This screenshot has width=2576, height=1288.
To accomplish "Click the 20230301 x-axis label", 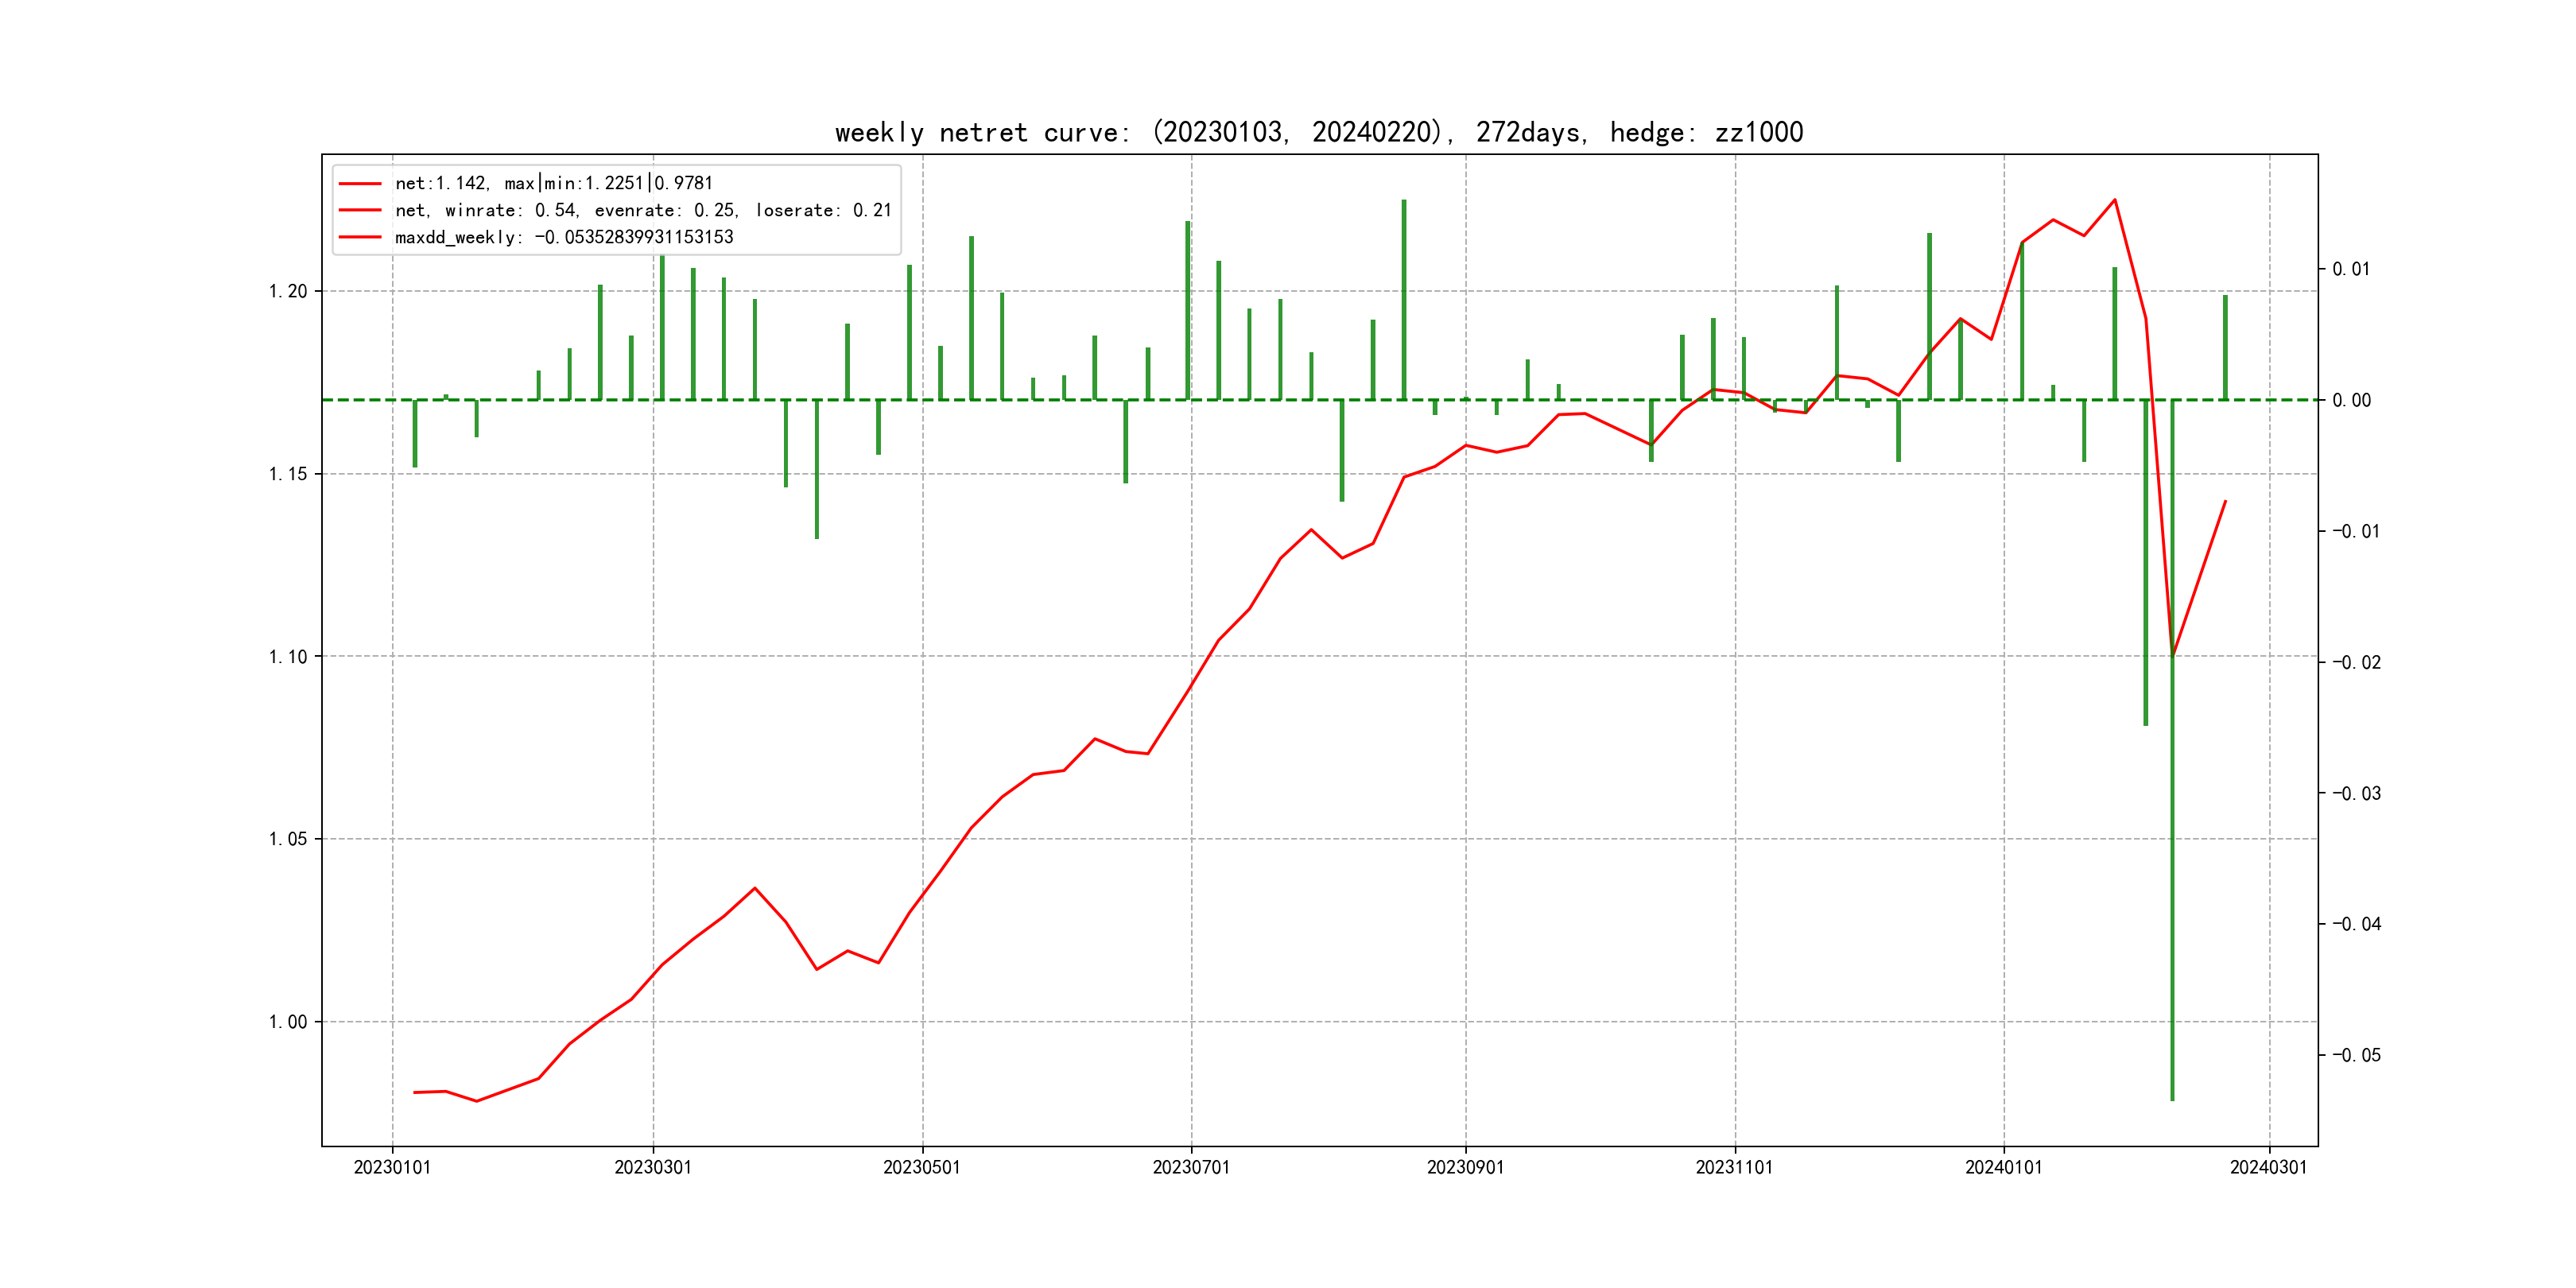I will coord(653,1167).
